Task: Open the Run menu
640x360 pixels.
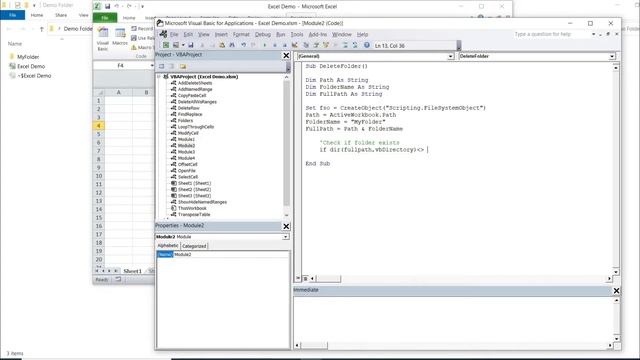Action: (x=281, y=34)
